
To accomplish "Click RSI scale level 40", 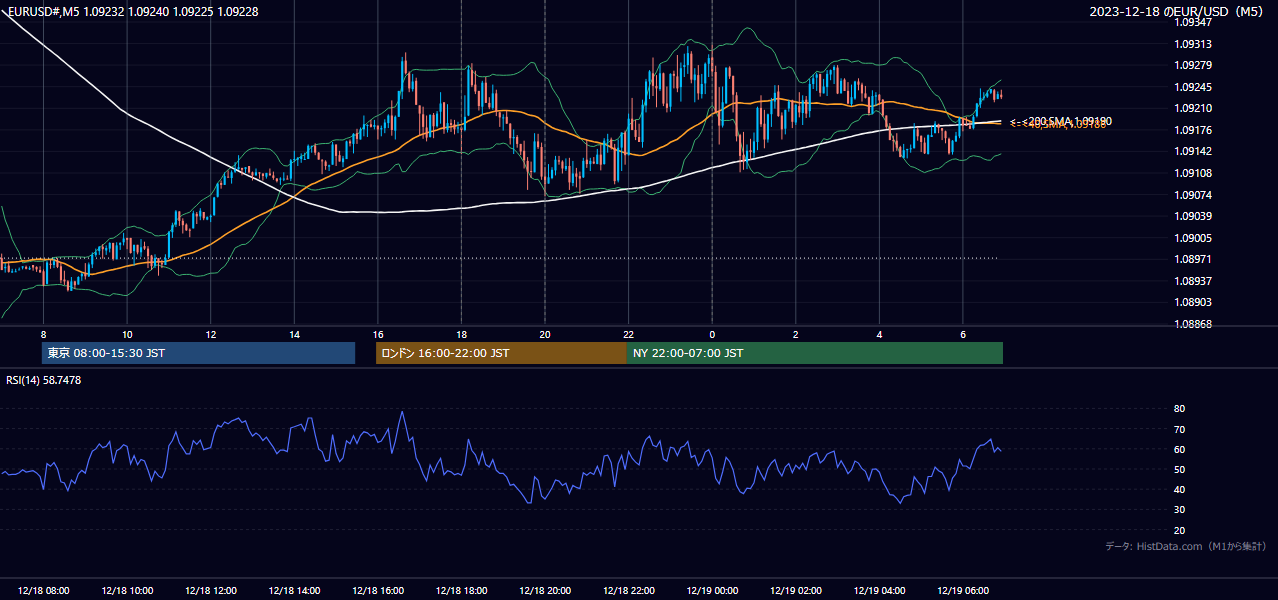I will tap(1179, 490).
